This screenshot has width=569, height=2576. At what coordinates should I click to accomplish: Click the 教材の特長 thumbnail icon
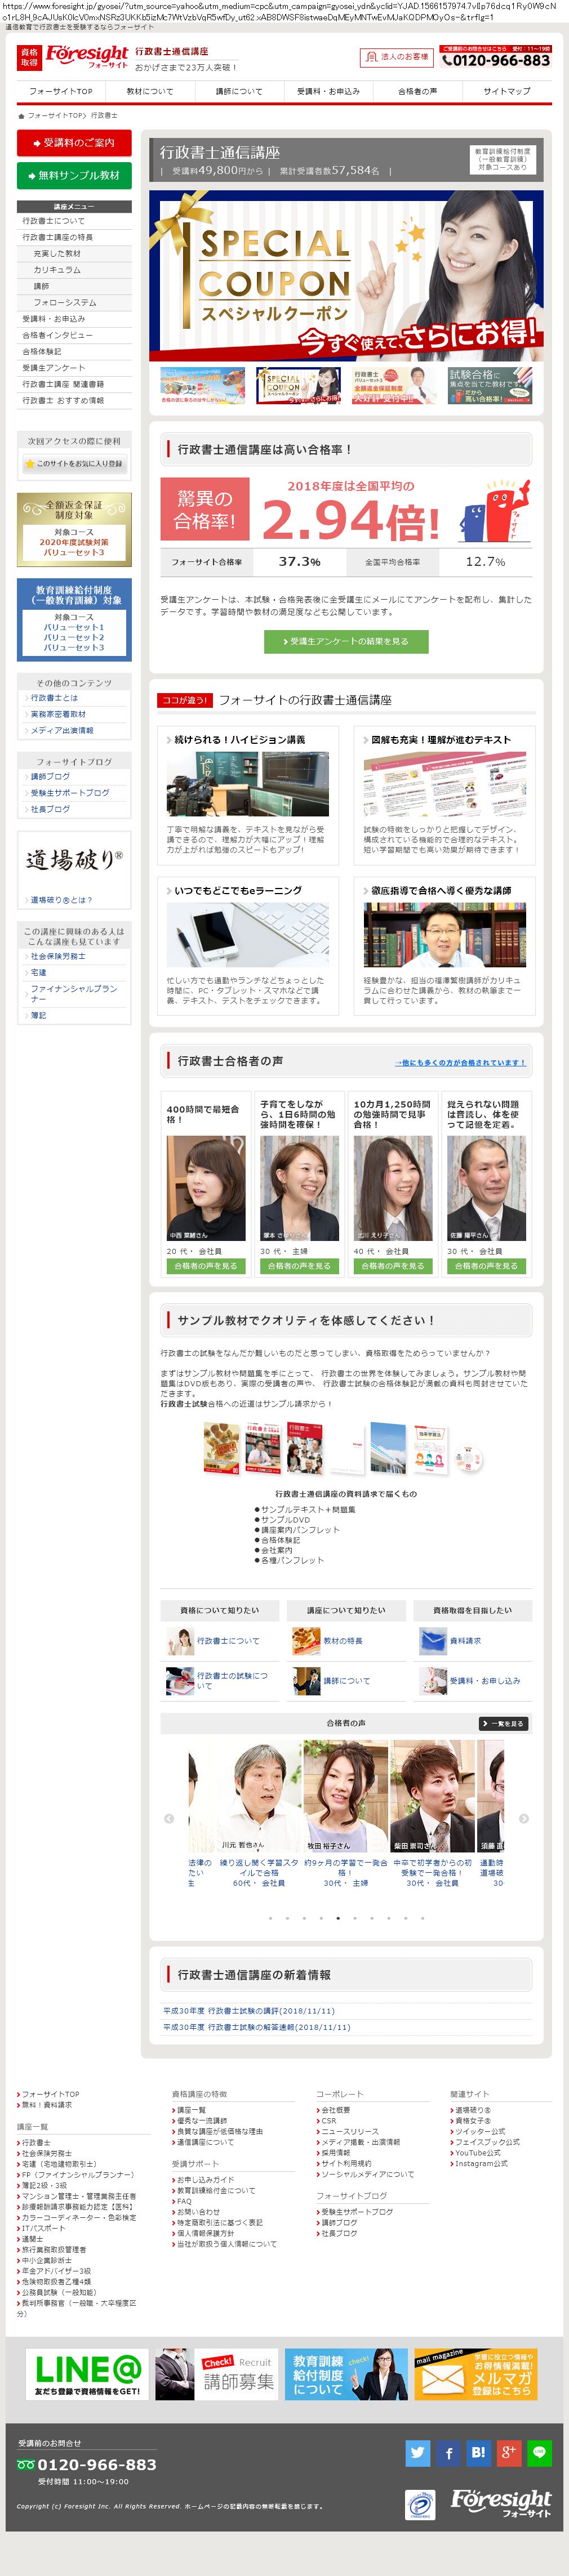pos(306,1640)
